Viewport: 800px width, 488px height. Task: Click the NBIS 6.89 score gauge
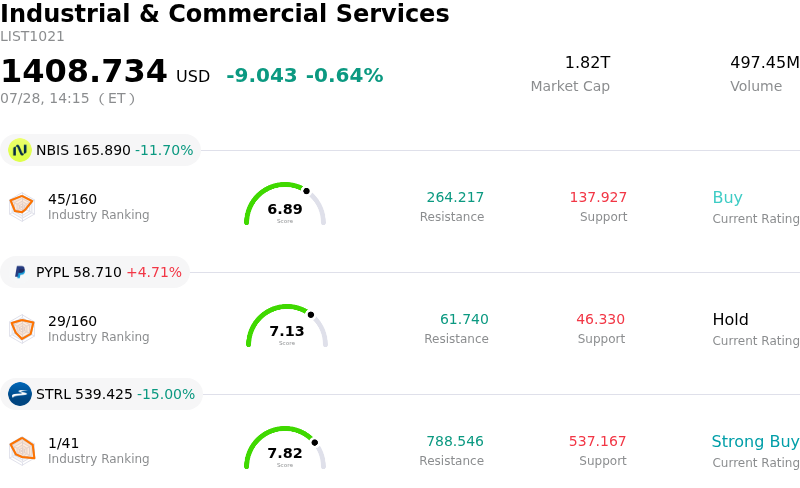pos(285,204)
